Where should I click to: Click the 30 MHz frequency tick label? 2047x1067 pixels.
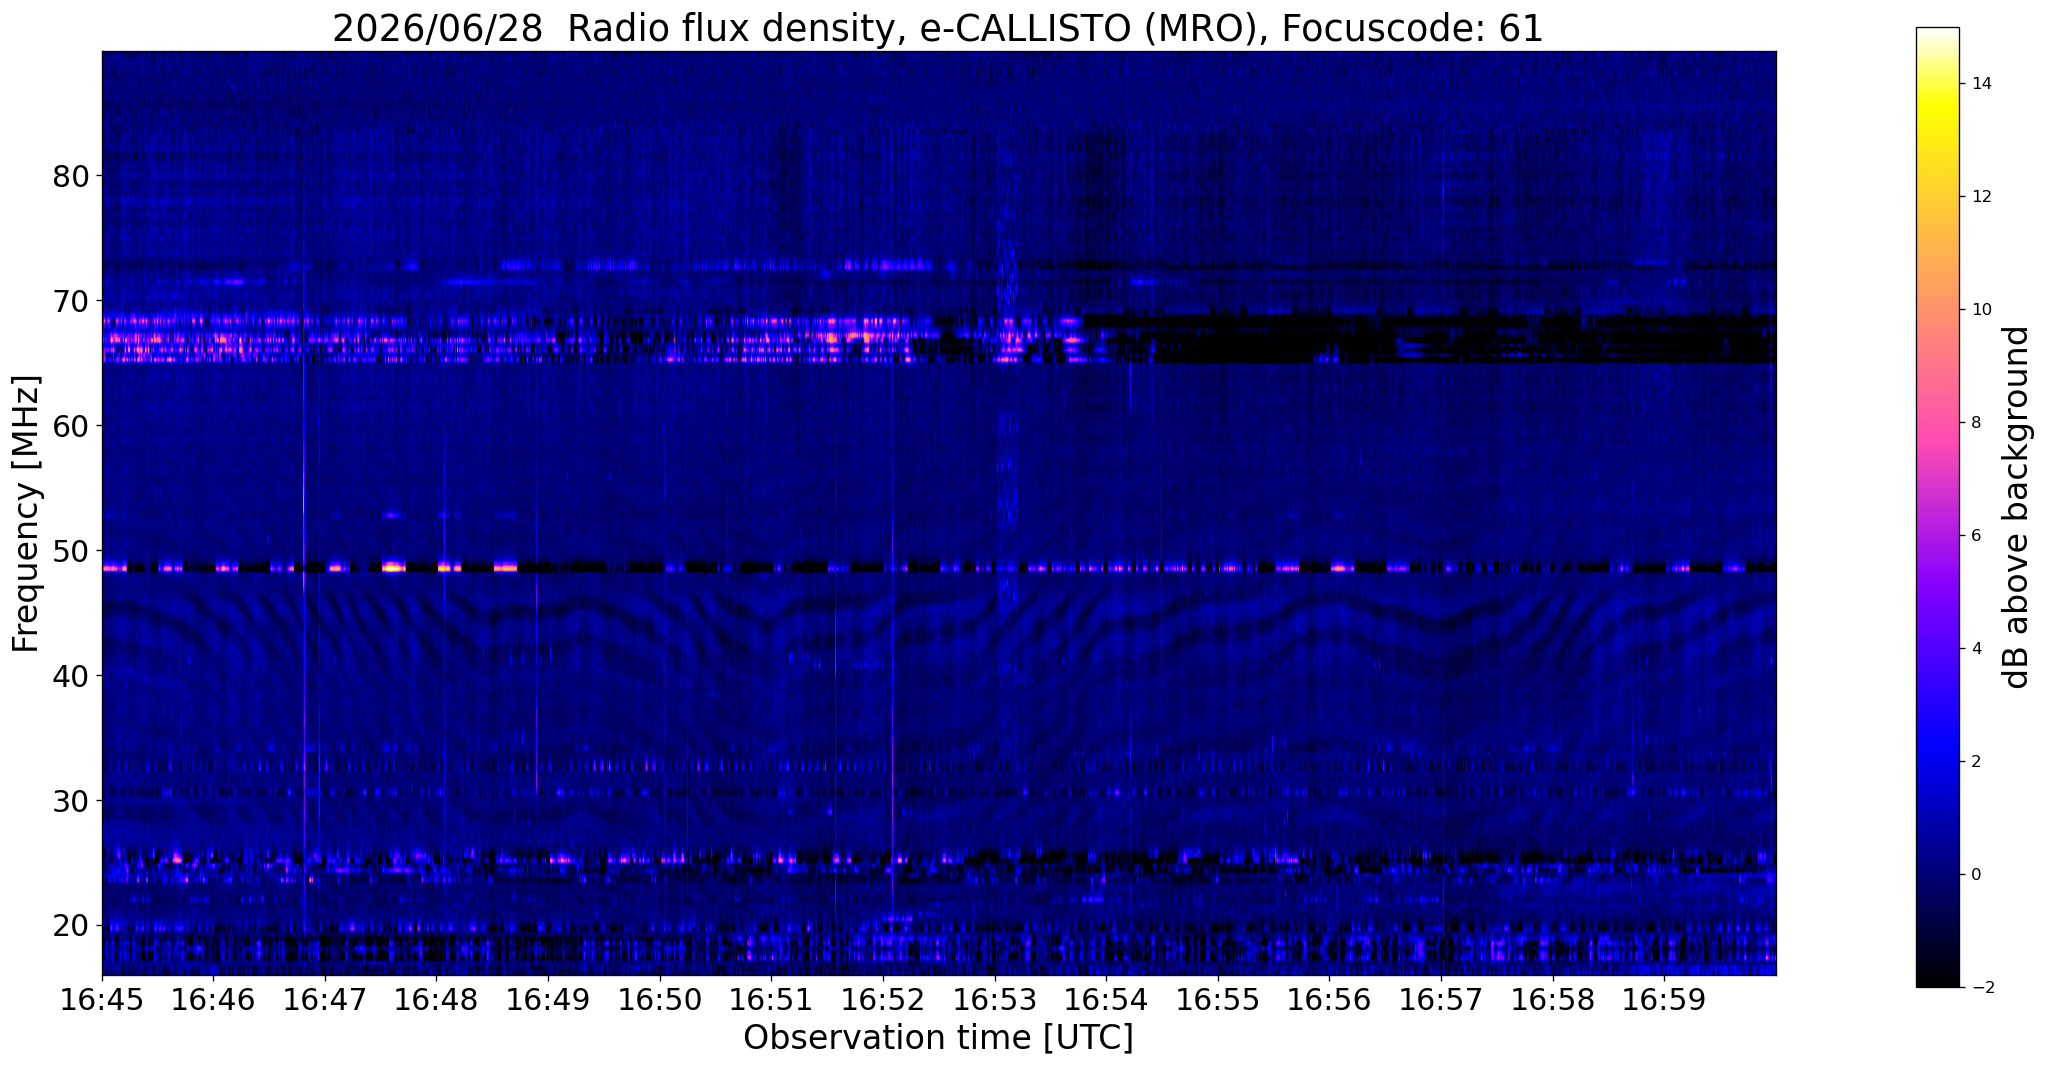(x=71, y=801)
